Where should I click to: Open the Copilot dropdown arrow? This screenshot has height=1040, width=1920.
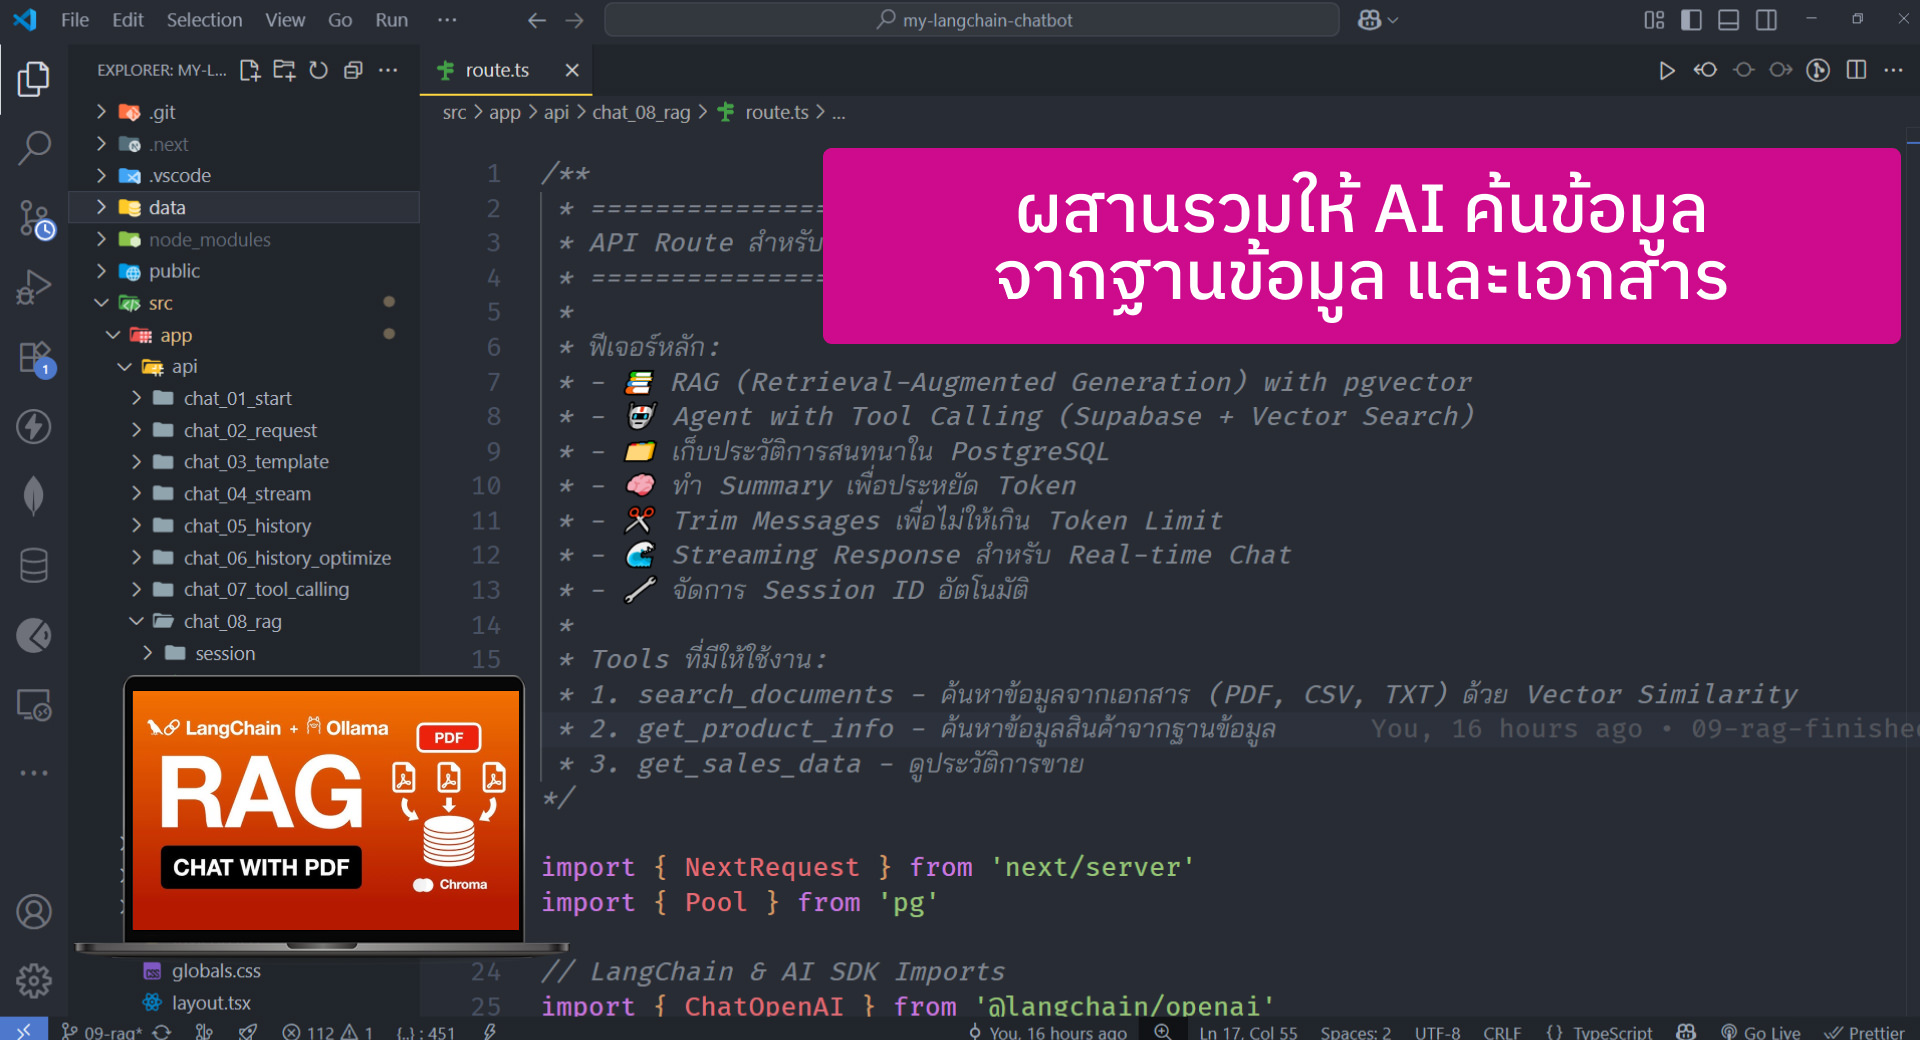(x=1393, y=20)
